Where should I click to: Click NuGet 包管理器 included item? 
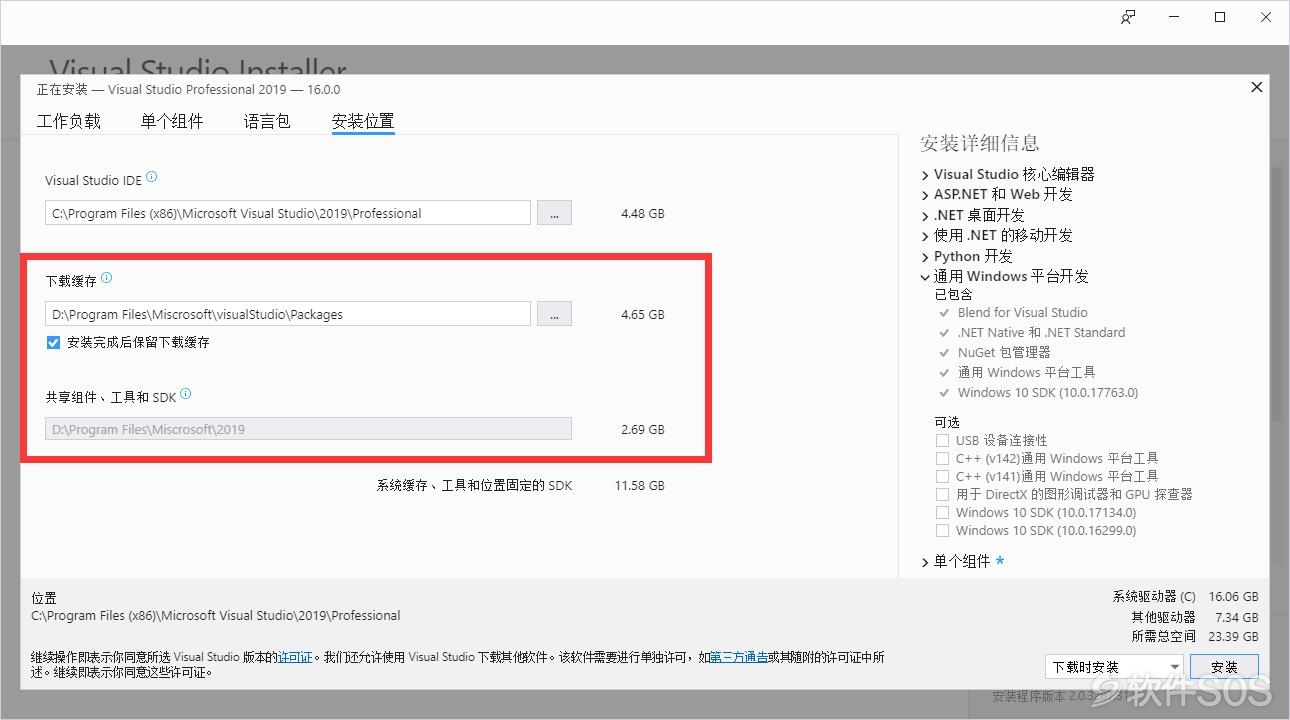click(x=1004, y=352)
